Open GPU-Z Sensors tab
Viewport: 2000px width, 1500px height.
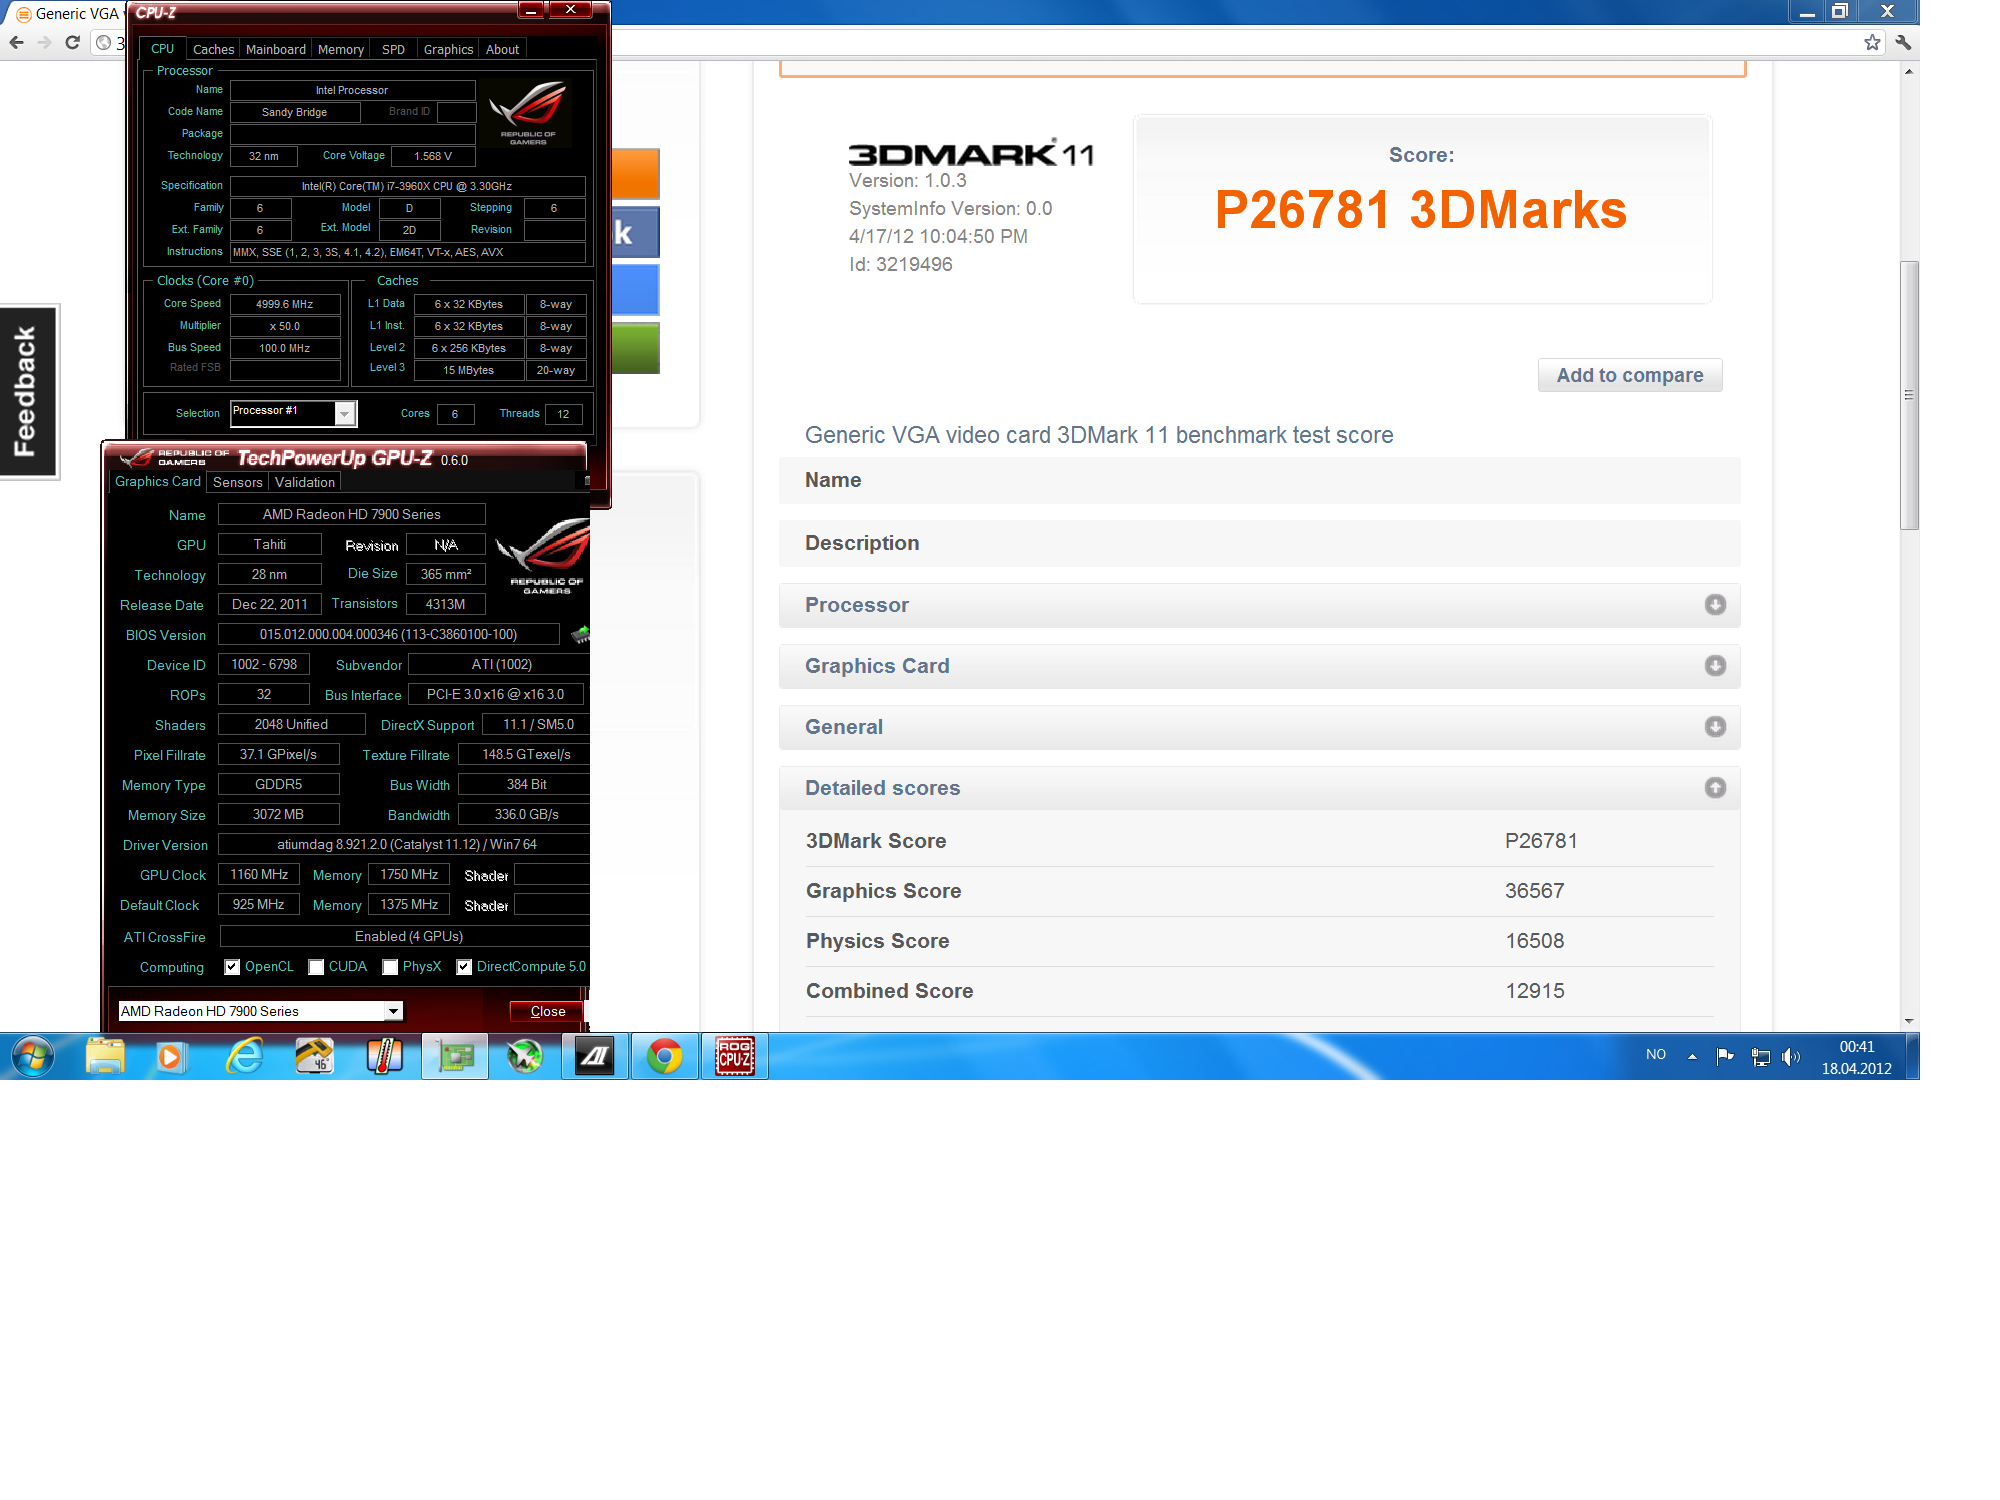point(238,482)
